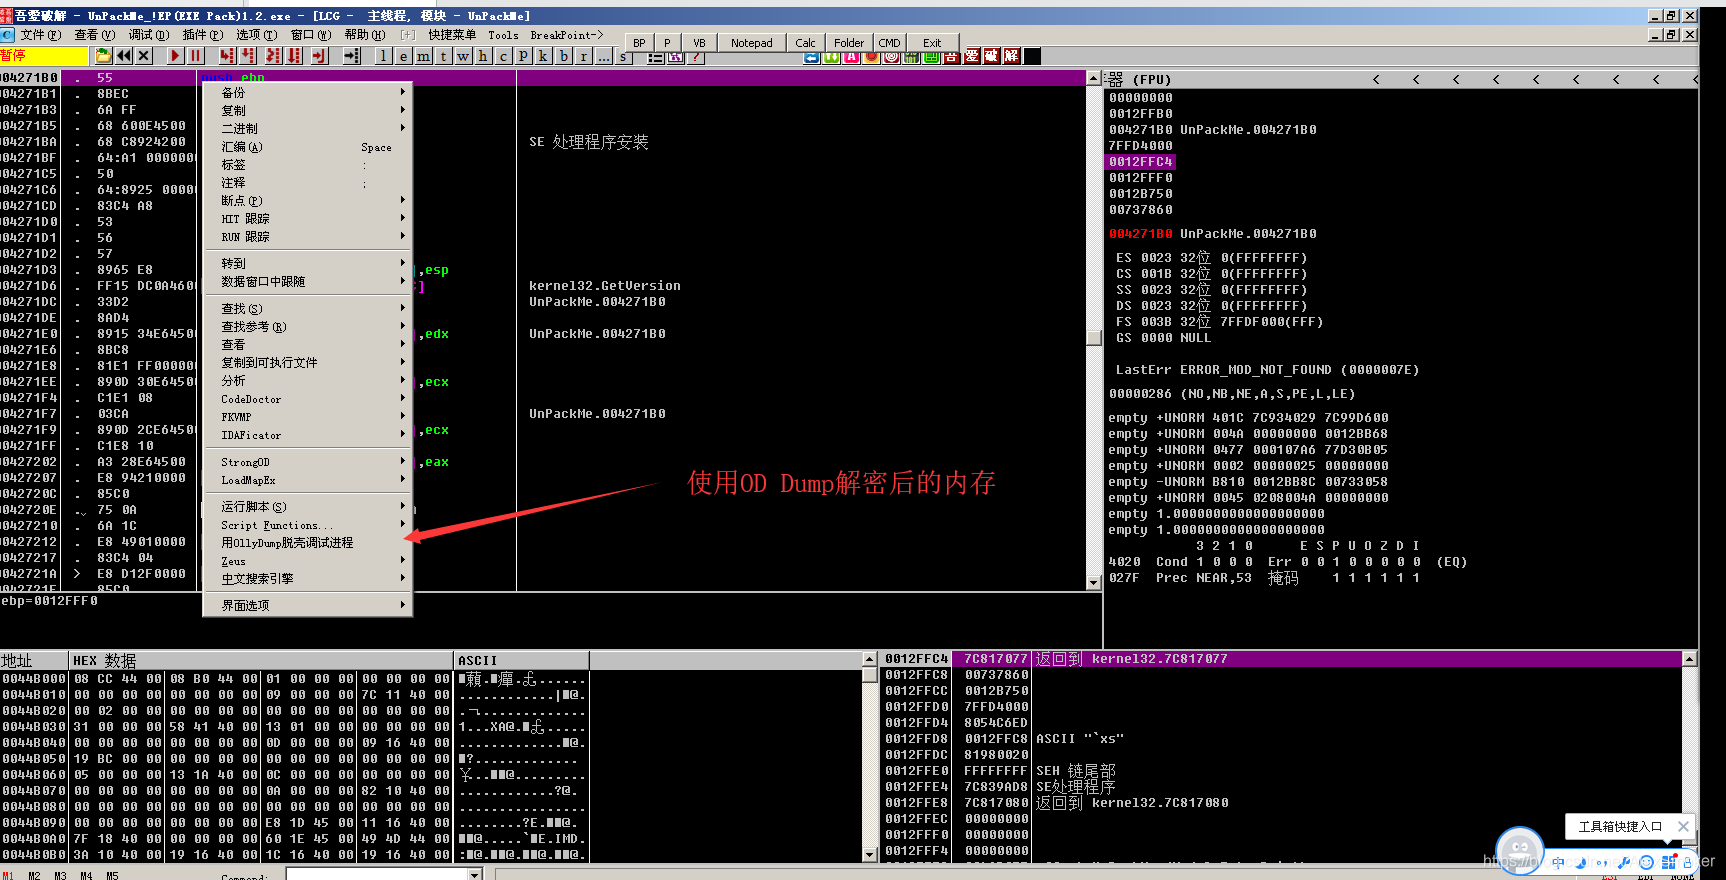Expand the 运行脚本(S) submenu
The width and height of the screenshot is (1726, 880).
[307, 507]
